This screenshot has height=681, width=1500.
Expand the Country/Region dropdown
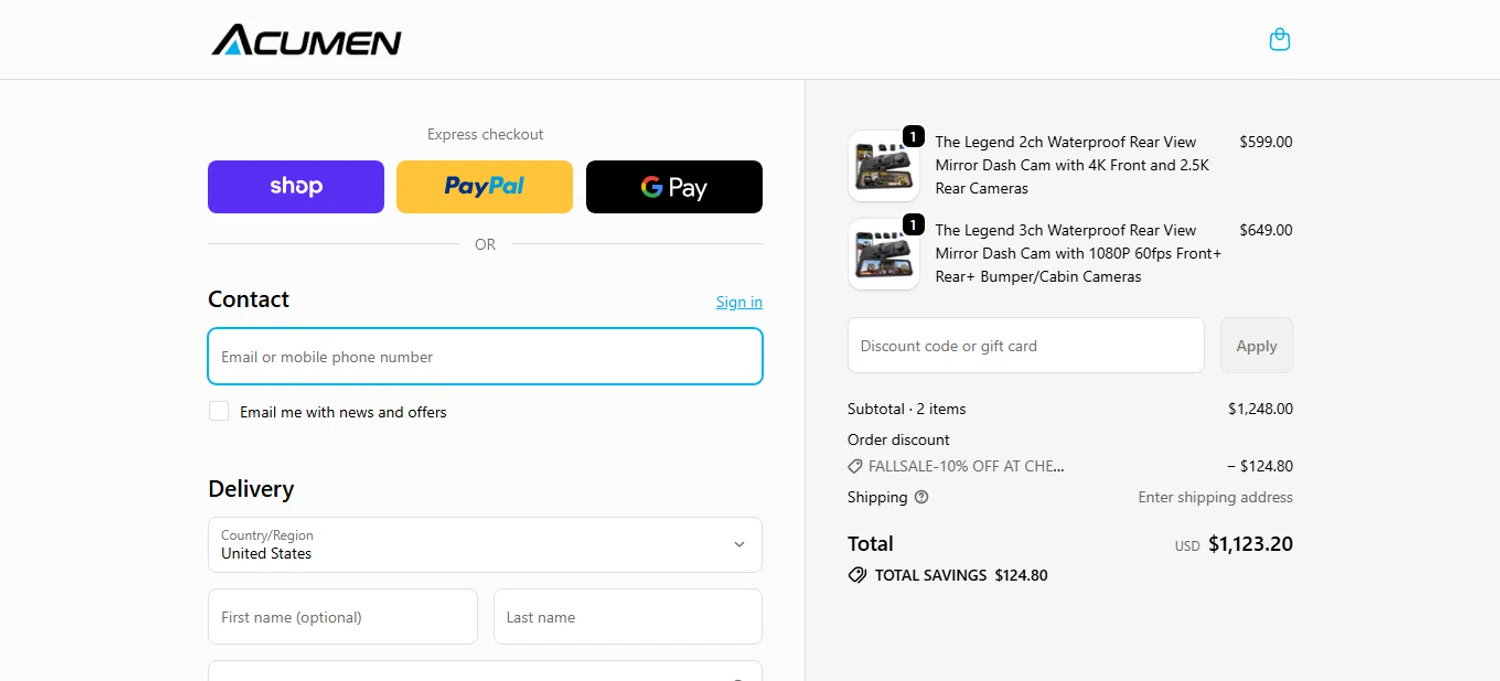point(485,545)
